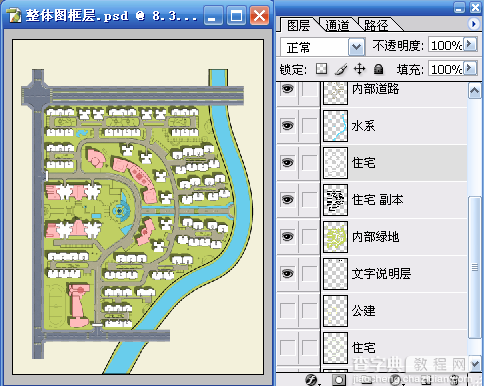Select layer named 内部道路
The width and height of the screenshot is (484, 386).
pyautogui.click(x=375, y=89)
